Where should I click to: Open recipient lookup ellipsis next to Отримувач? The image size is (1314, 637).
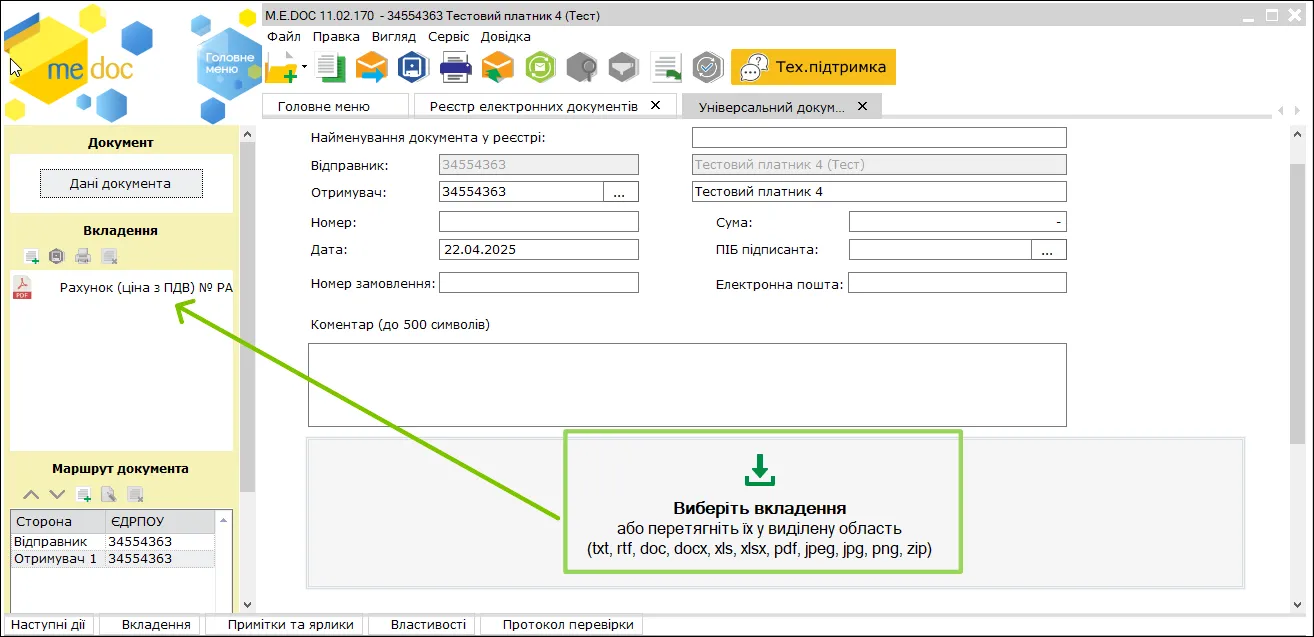(x=621, y=192)
